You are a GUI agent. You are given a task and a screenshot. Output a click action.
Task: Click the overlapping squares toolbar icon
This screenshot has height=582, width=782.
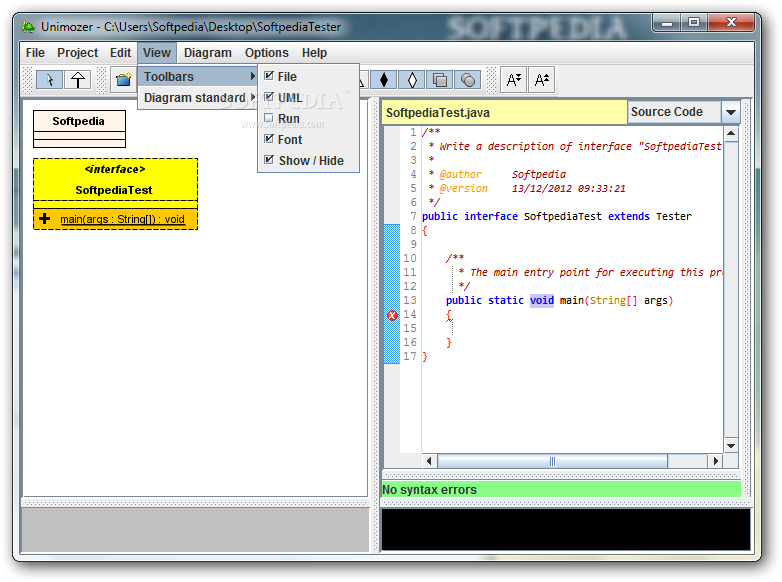(x=440, y=80)
